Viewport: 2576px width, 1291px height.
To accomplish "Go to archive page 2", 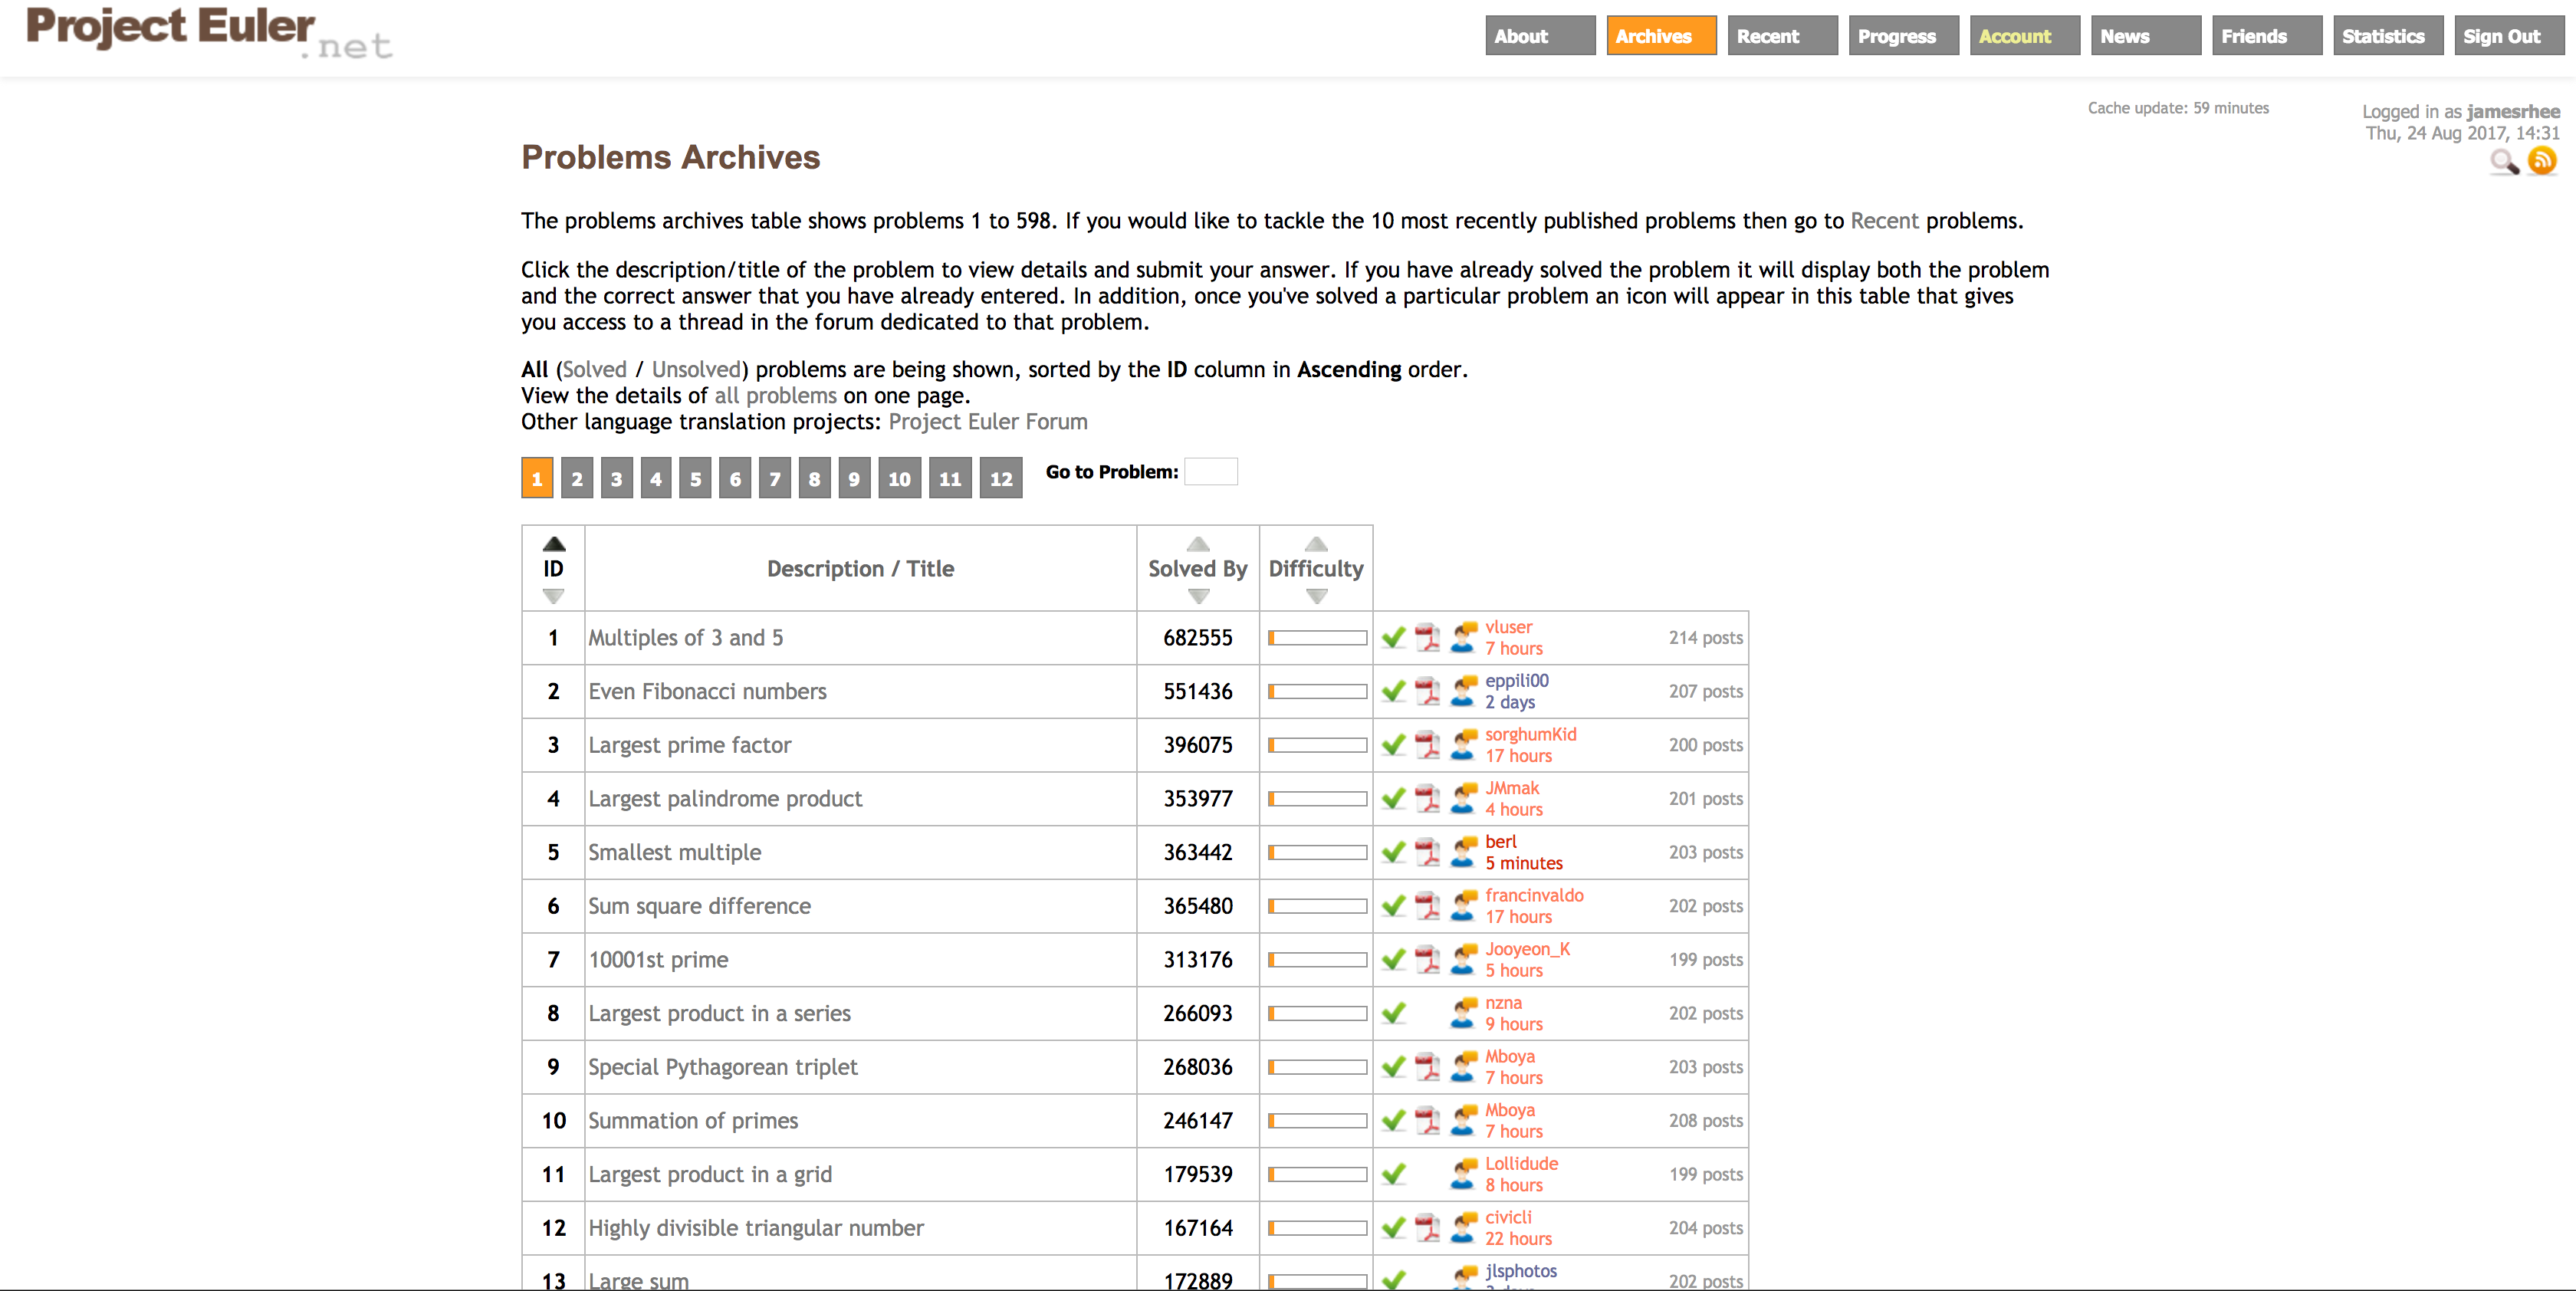I will [x=577, y=478].
